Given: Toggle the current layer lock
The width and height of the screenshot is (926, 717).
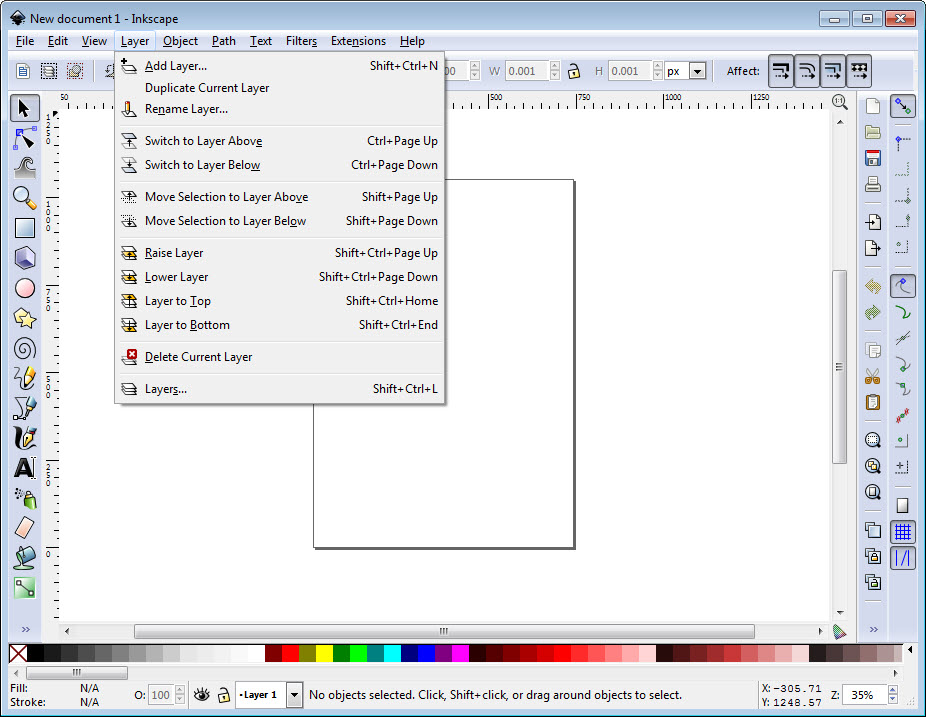Looking at the screenshot, I should click(223, 695).
